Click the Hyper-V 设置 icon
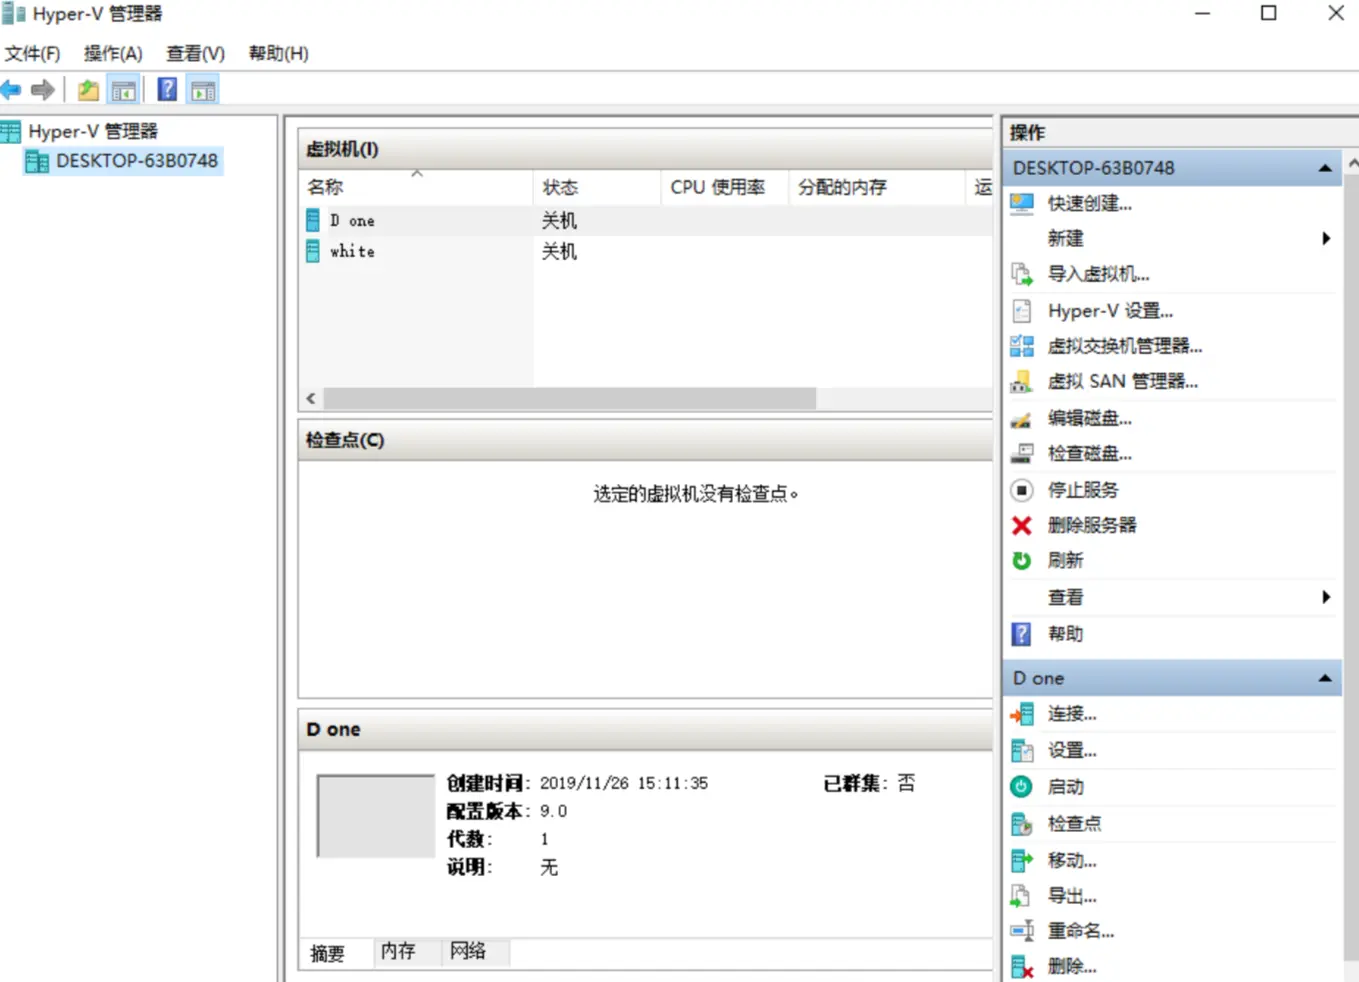The image size is (1359, 982). (1022, 311)
